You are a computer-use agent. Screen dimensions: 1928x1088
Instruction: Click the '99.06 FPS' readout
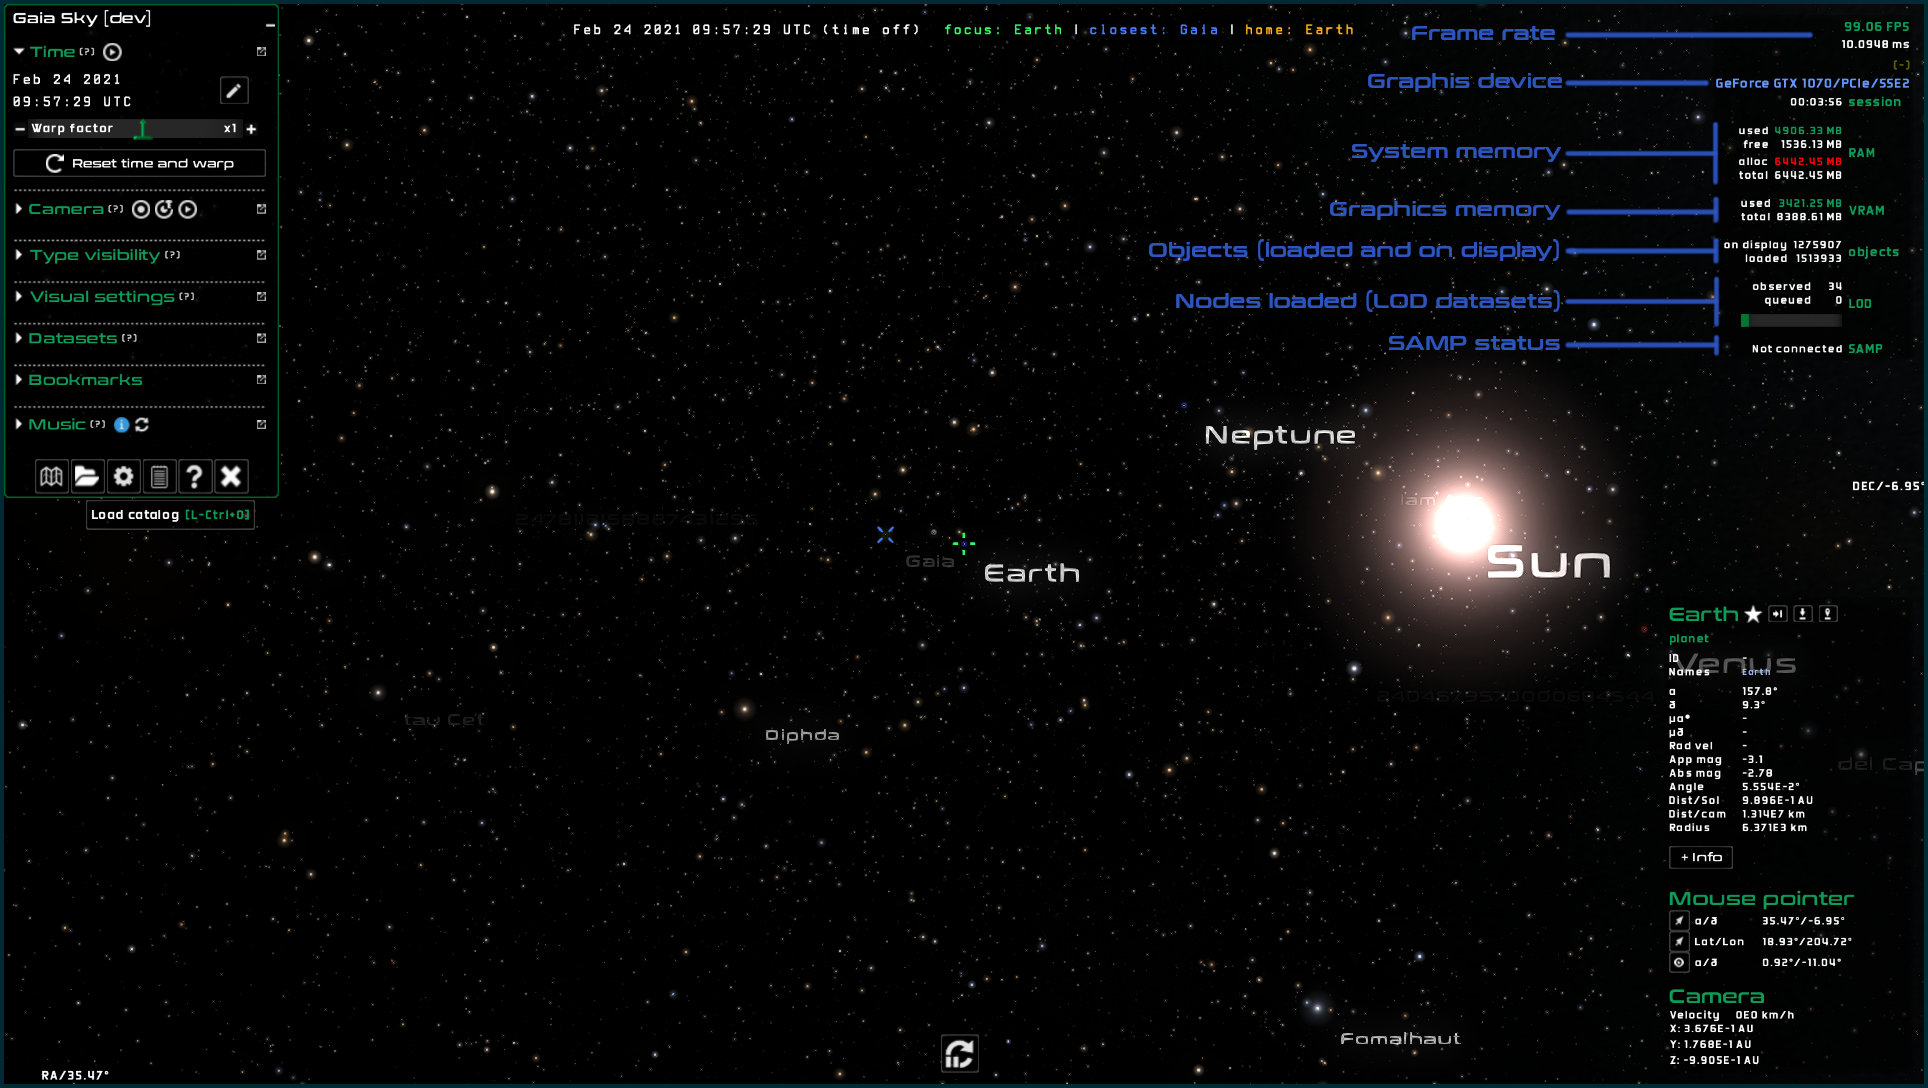tap(1877, 27)
